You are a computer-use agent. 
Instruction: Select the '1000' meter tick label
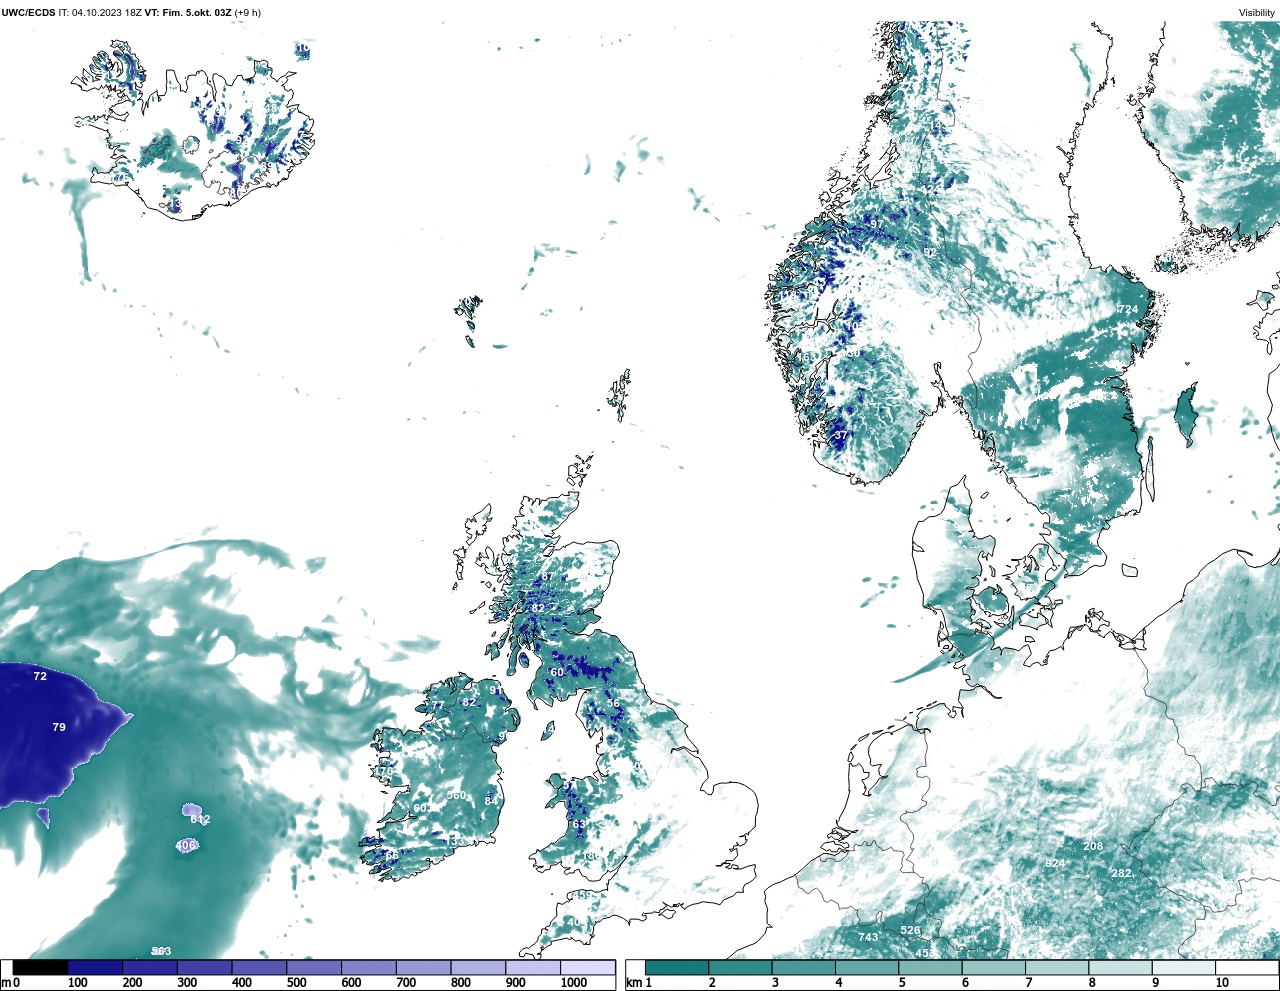click(574, 983)
